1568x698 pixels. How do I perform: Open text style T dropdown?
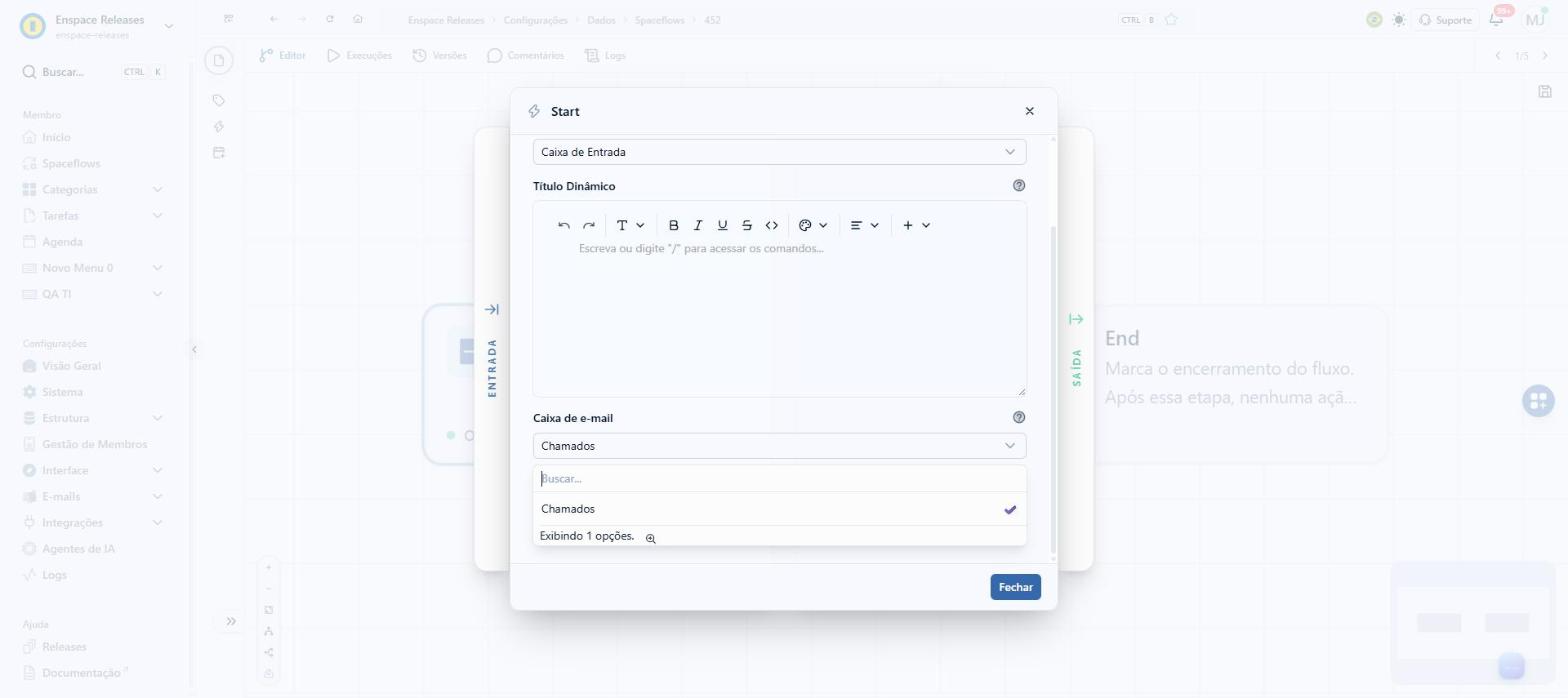[630, 226]
